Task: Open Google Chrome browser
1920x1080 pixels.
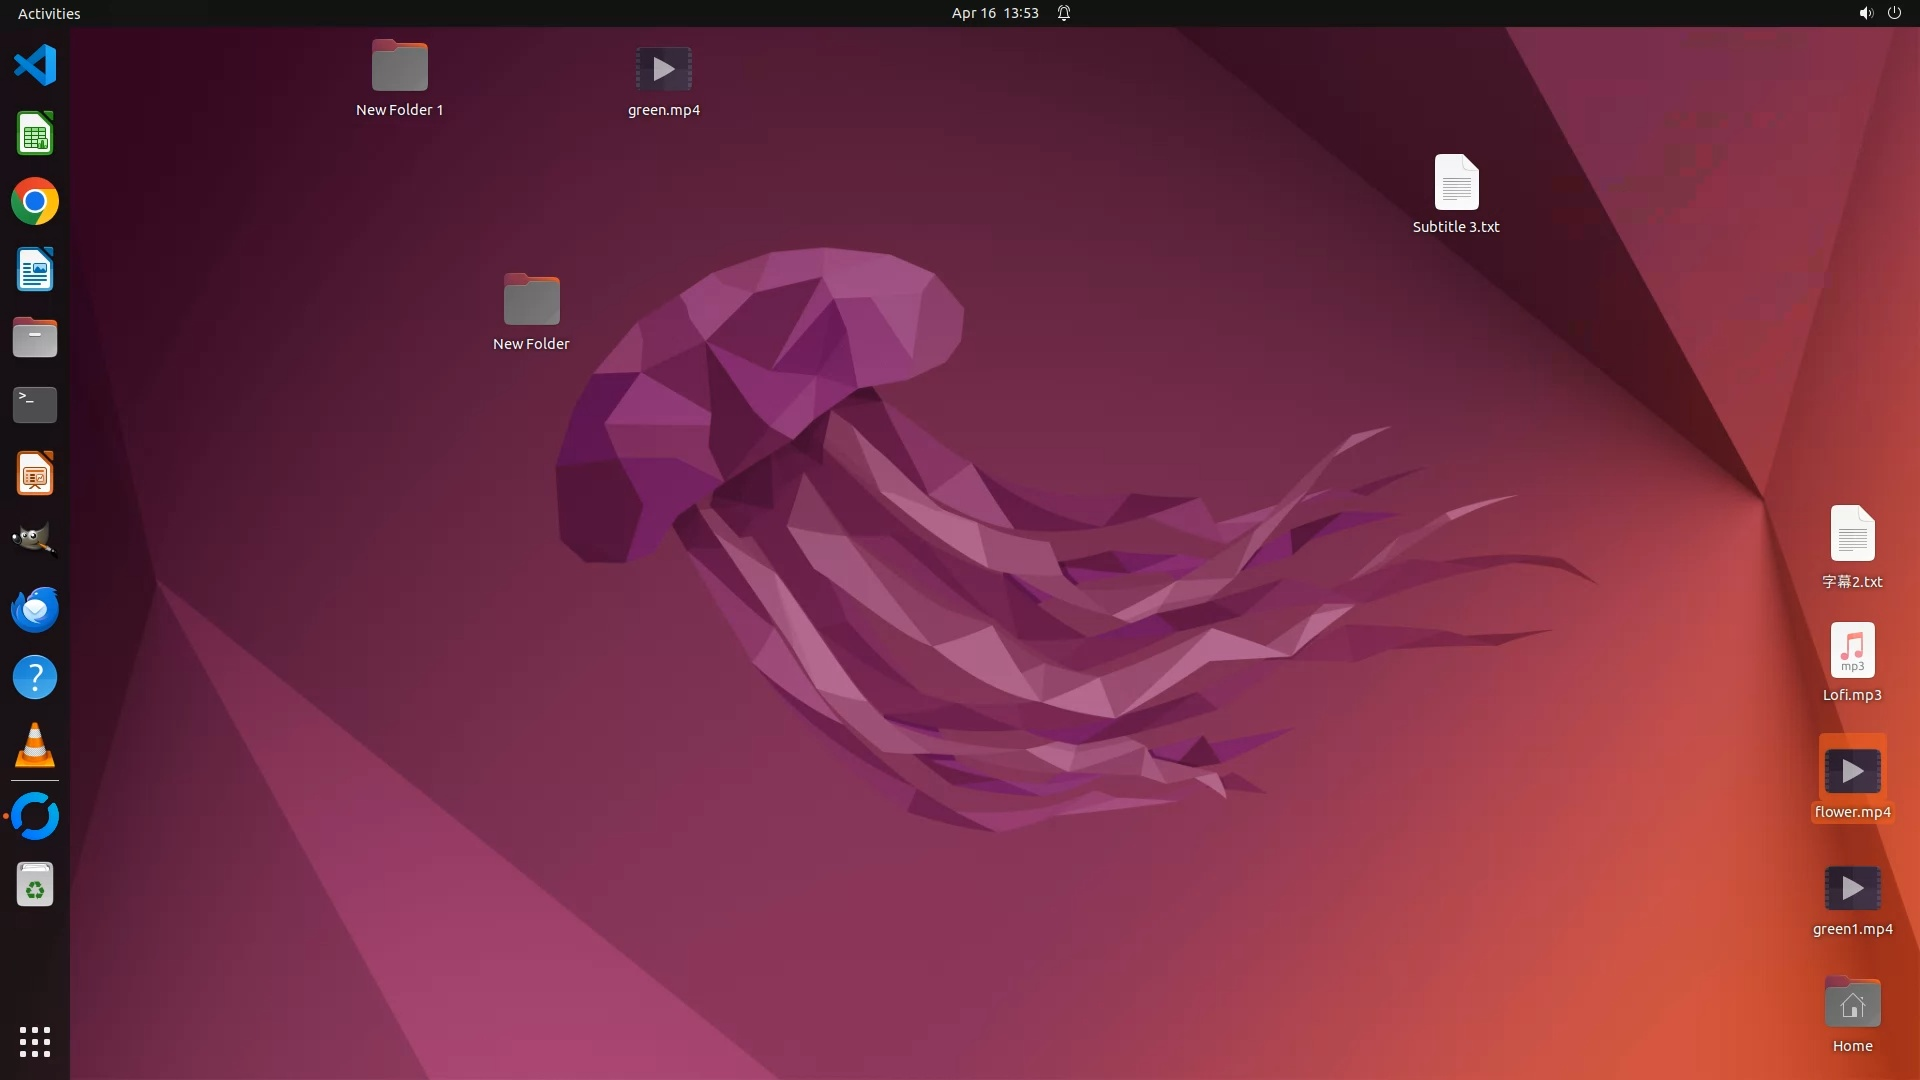Action: (x=35, y=202)
